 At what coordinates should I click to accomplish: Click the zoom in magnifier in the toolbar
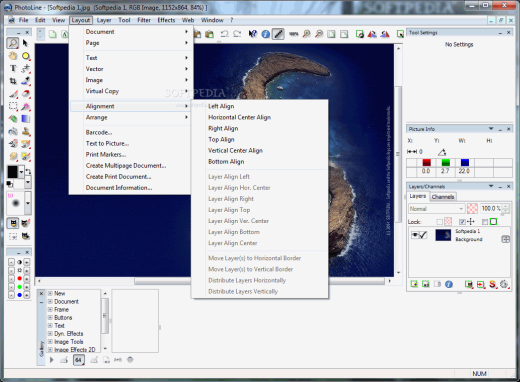pos(306,34)
